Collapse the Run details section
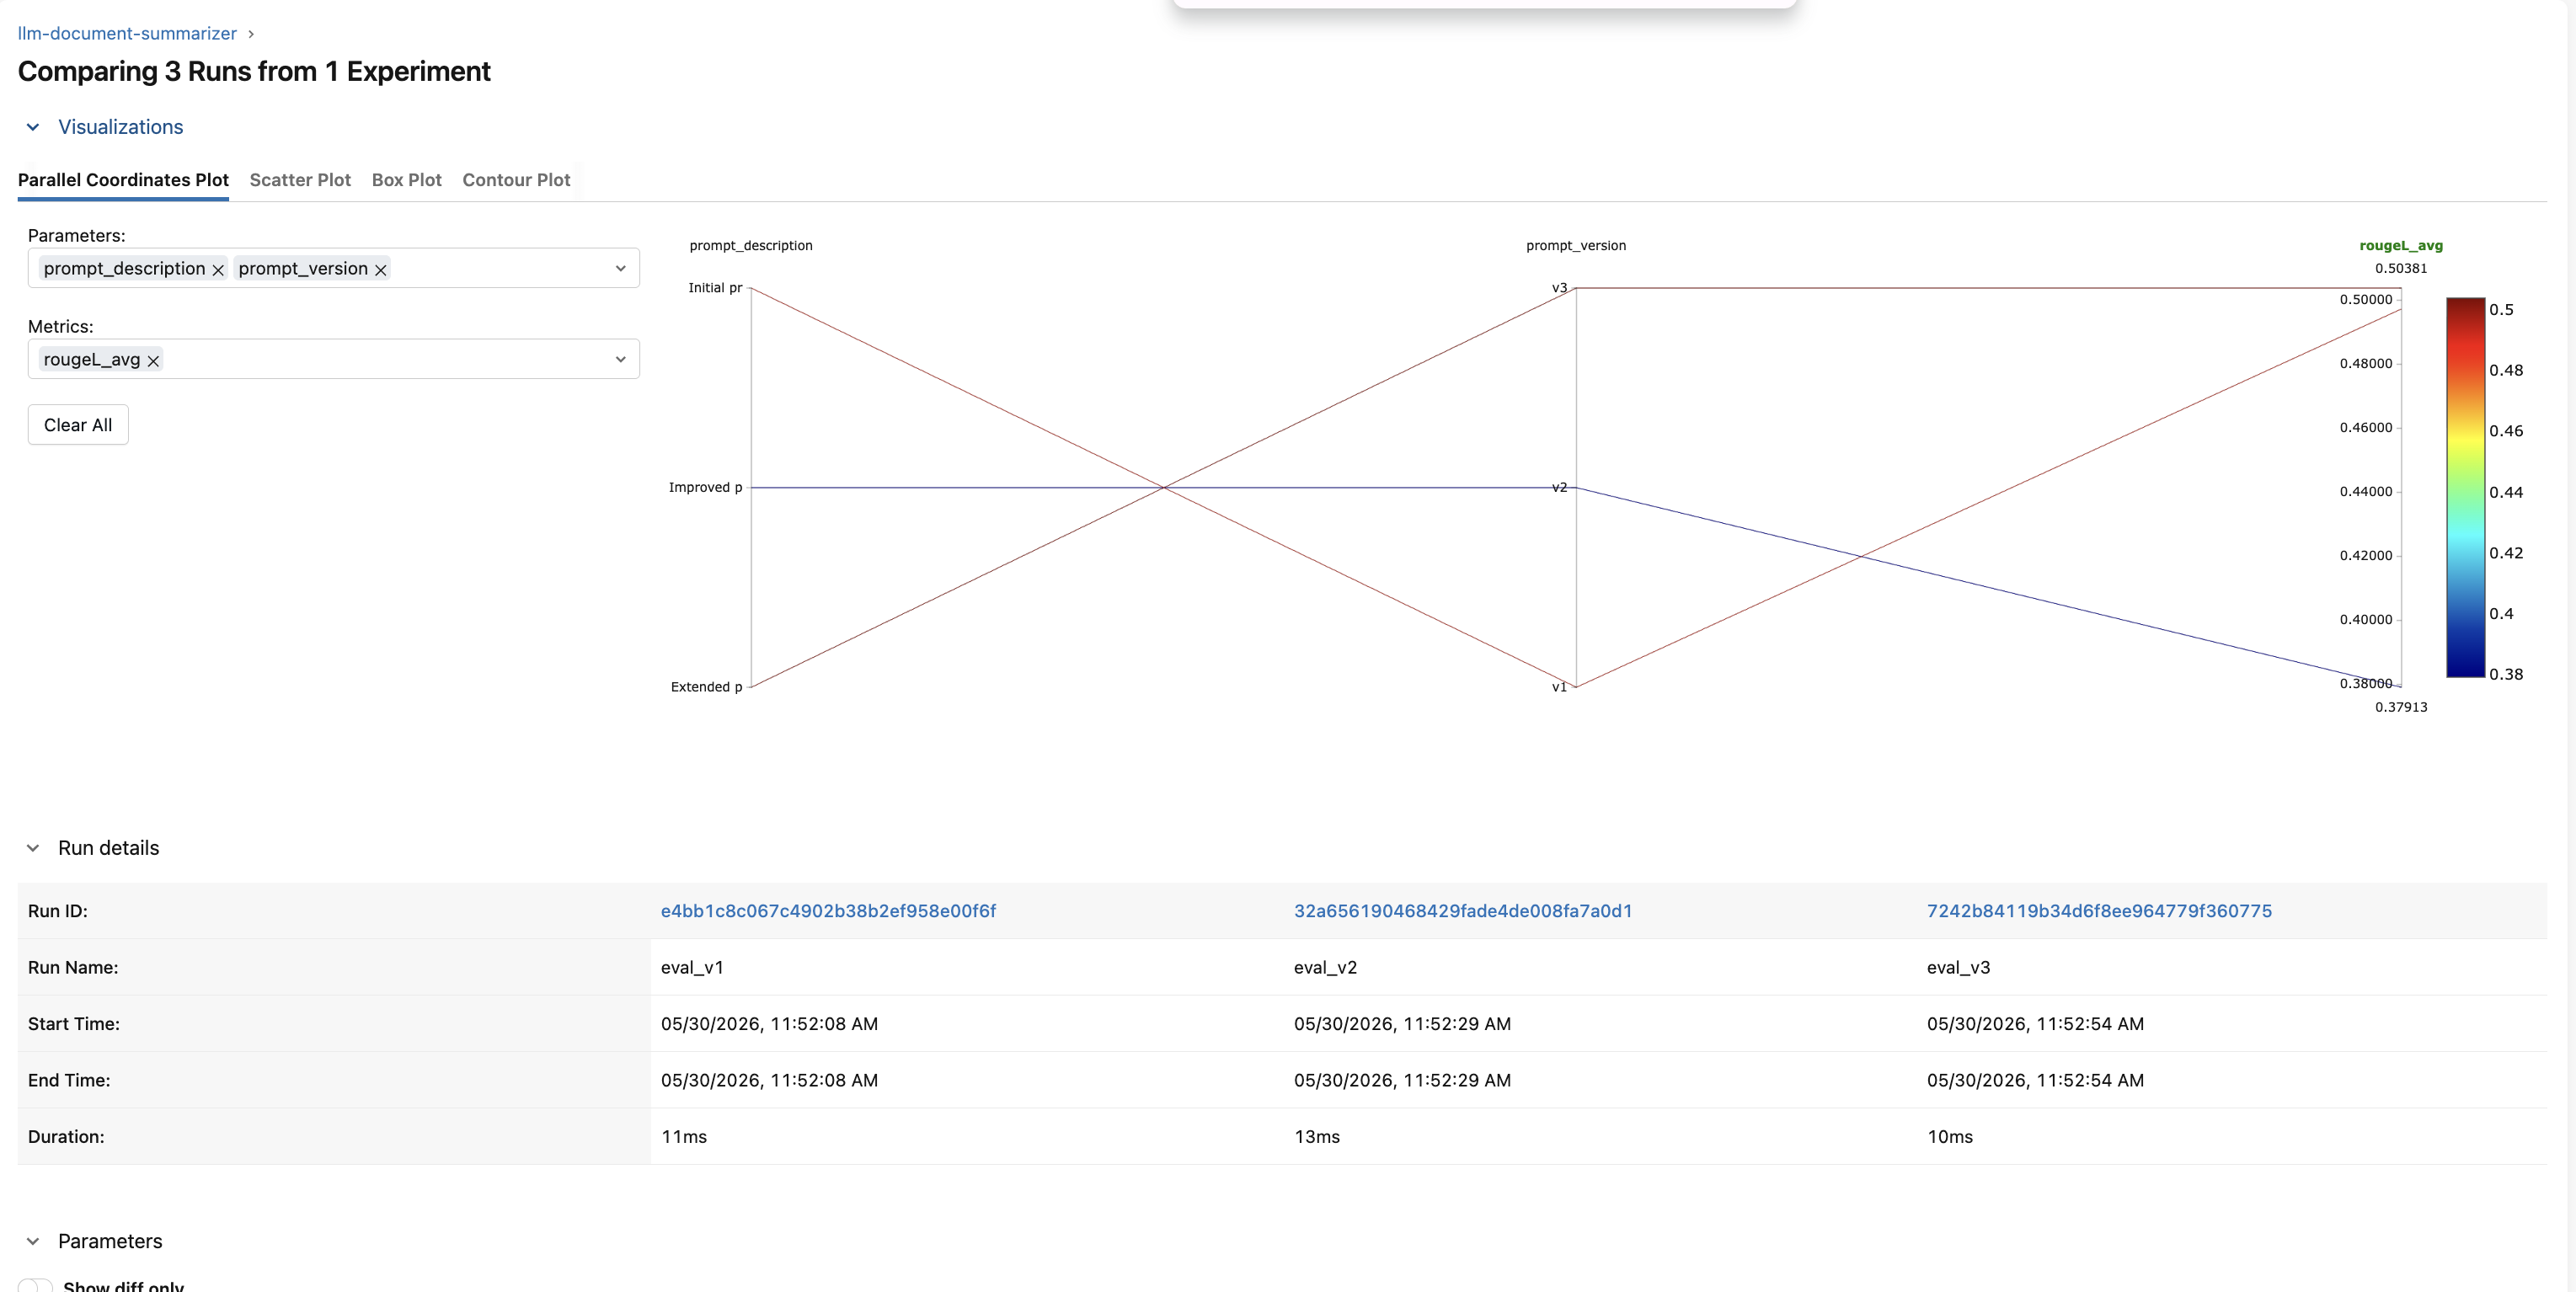 point(33,848)
